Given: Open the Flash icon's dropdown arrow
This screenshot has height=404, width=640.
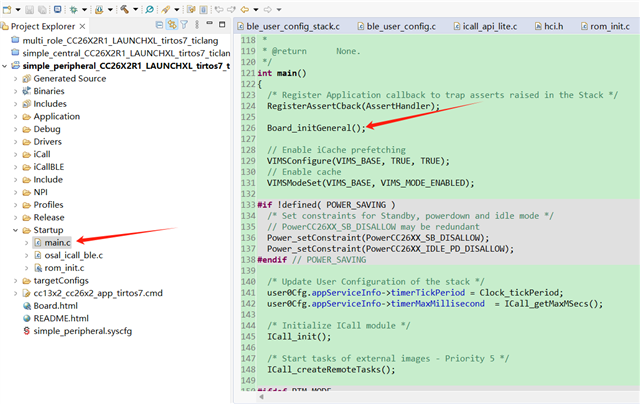Looking at the screenshot, I should coord(110,9).
